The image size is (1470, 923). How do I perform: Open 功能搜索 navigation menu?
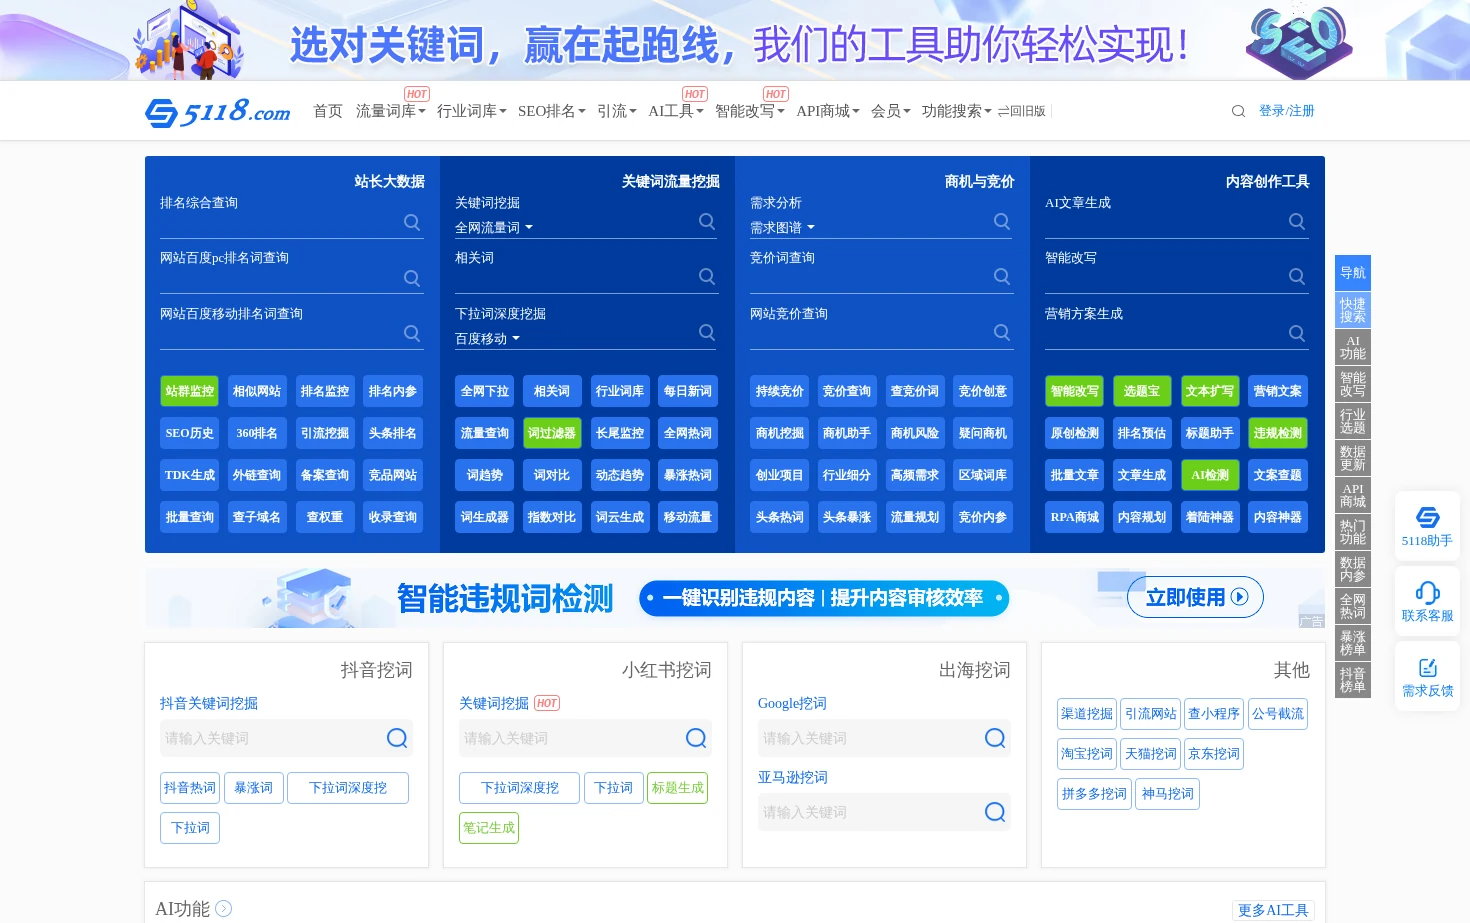pyautogui.click(x=957, y=111)
